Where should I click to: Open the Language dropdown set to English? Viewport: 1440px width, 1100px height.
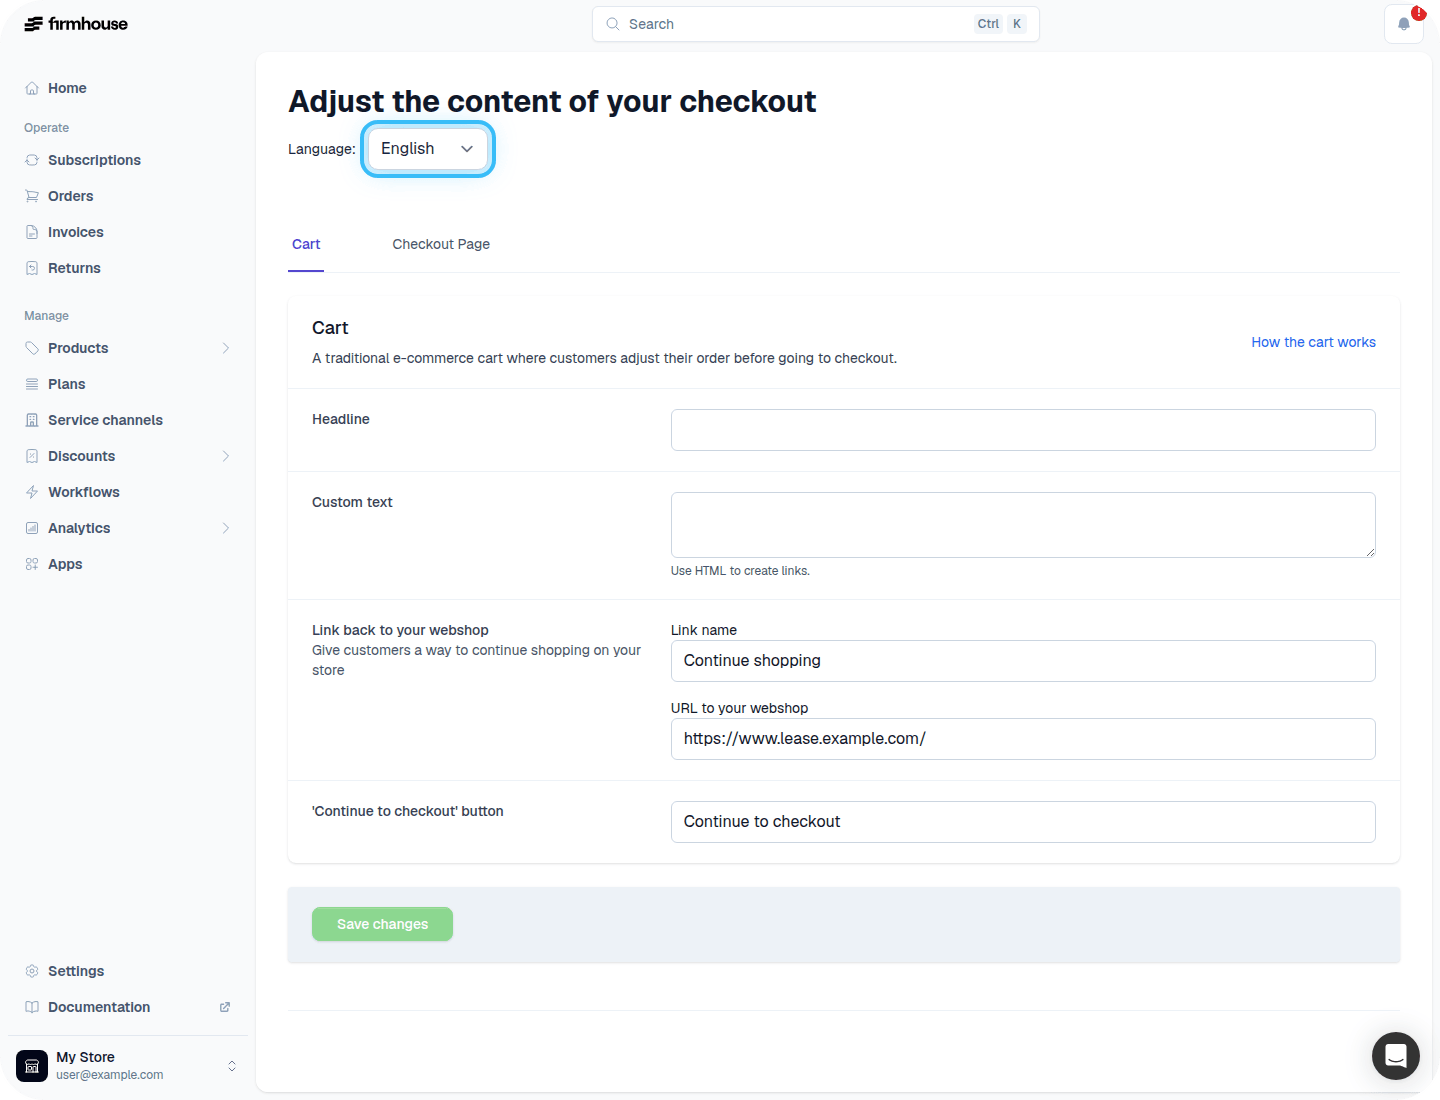pos(428,149)
